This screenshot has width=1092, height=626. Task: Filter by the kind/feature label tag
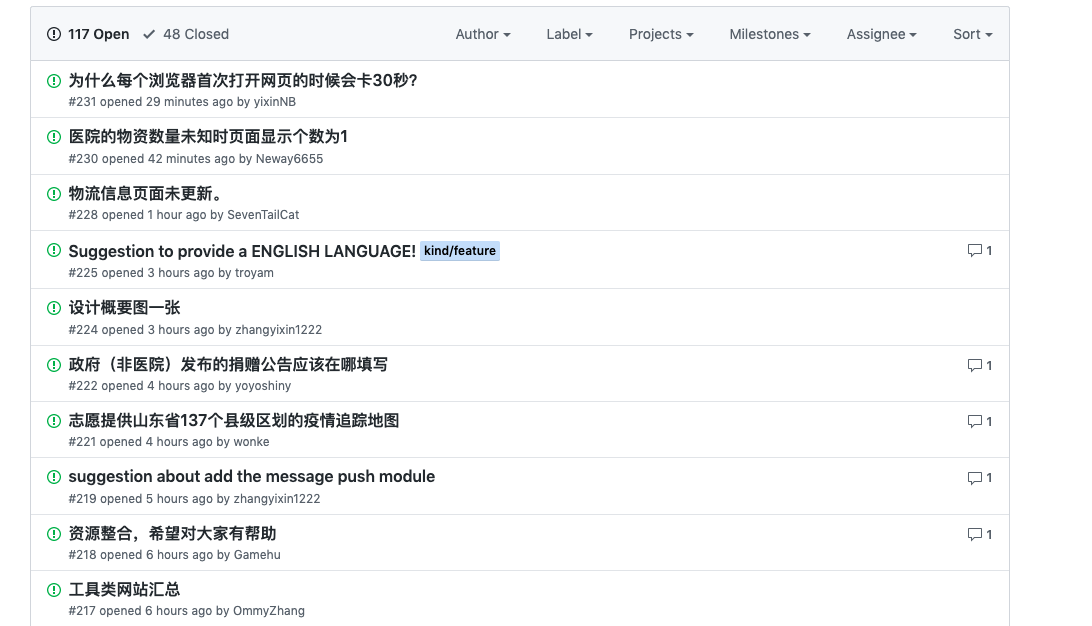[x=459, y=251]
